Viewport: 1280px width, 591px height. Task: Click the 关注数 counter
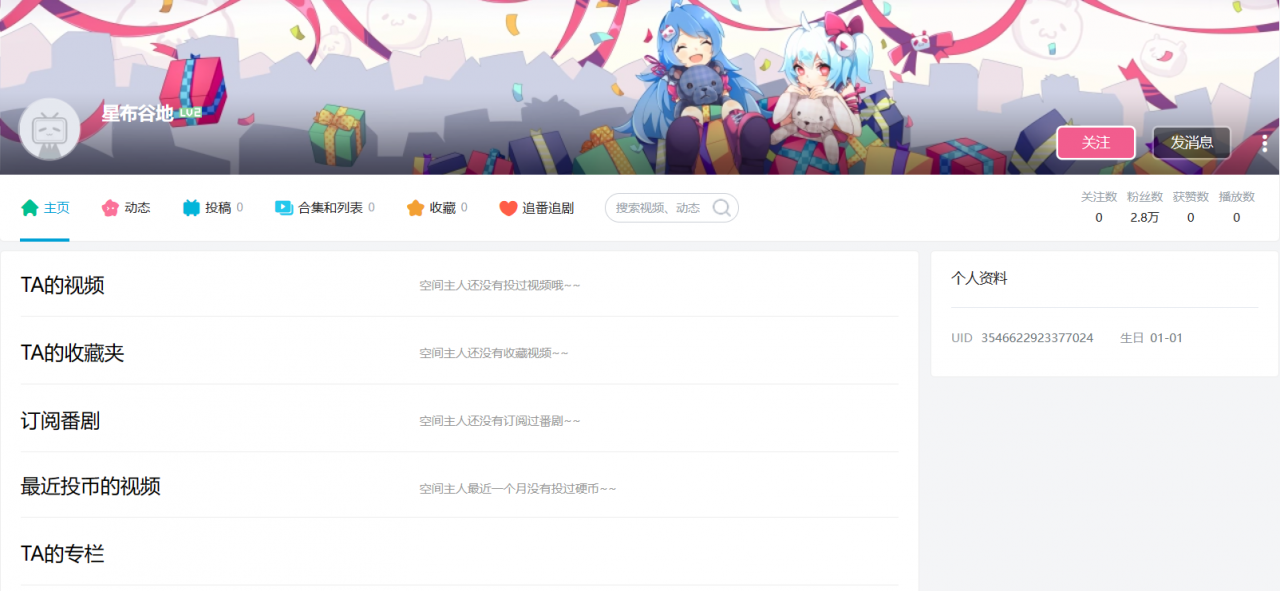pos(1099,207)
